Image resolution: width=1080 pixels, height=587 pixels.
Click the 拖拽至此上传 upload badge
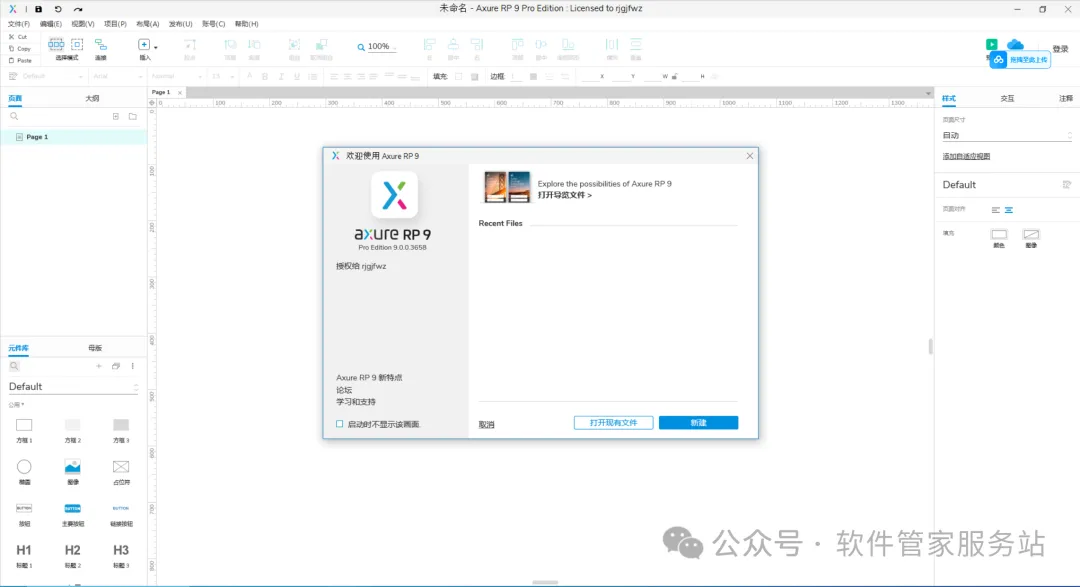click(1020, 60)
